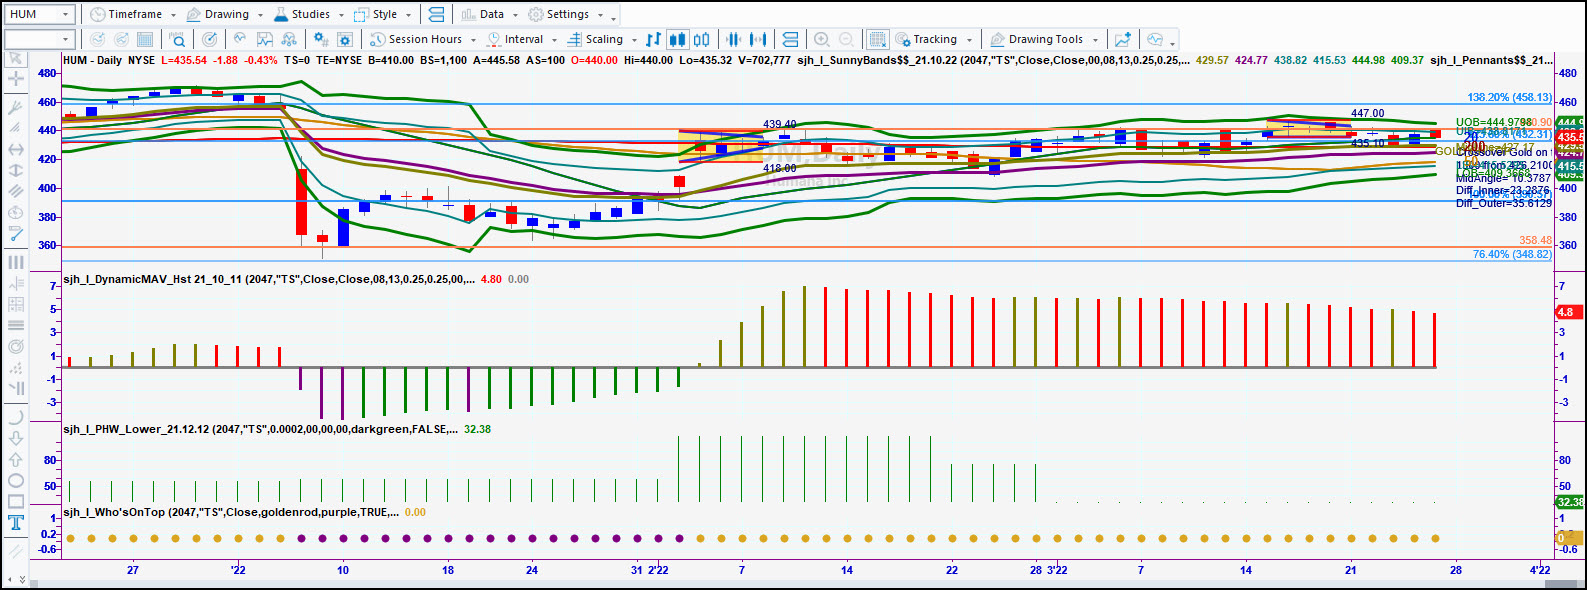Open the Settings menu
The image size is (1587, 590).
(x=566, y=14)
